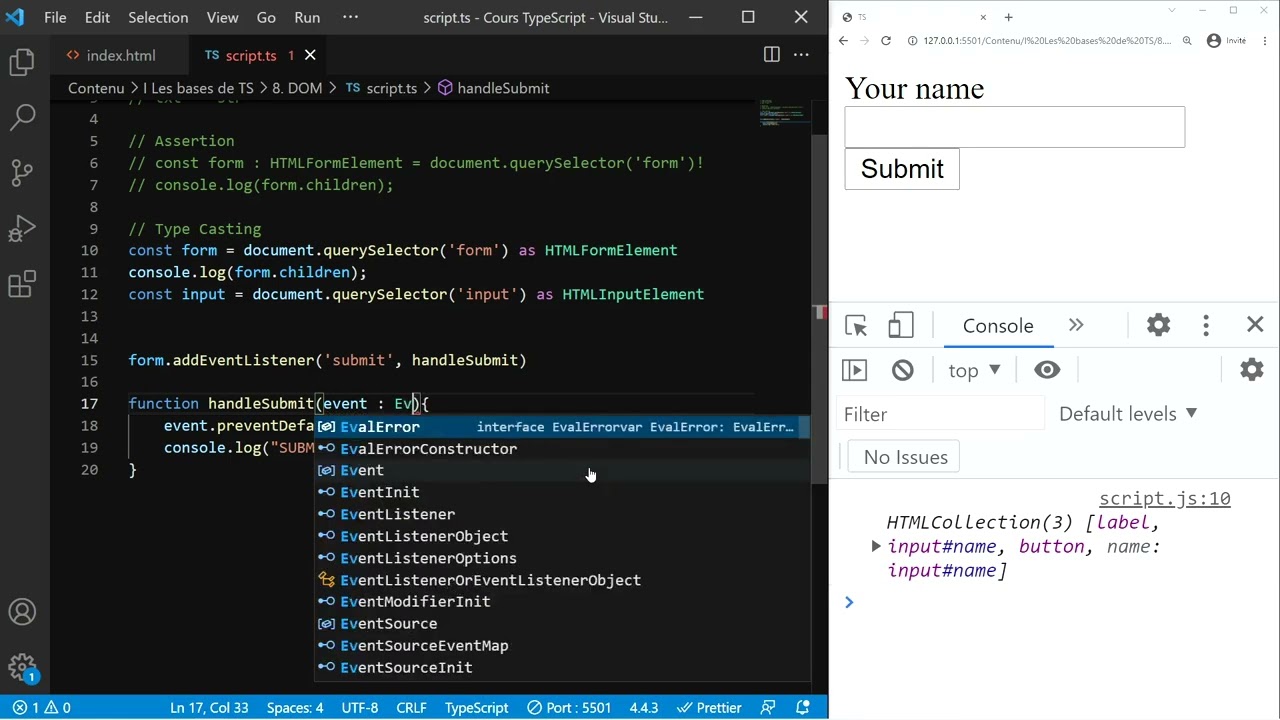The image size is (1280, 720).
Task: Click Ln 17, Col 33 status item
Action: point(209,707)
